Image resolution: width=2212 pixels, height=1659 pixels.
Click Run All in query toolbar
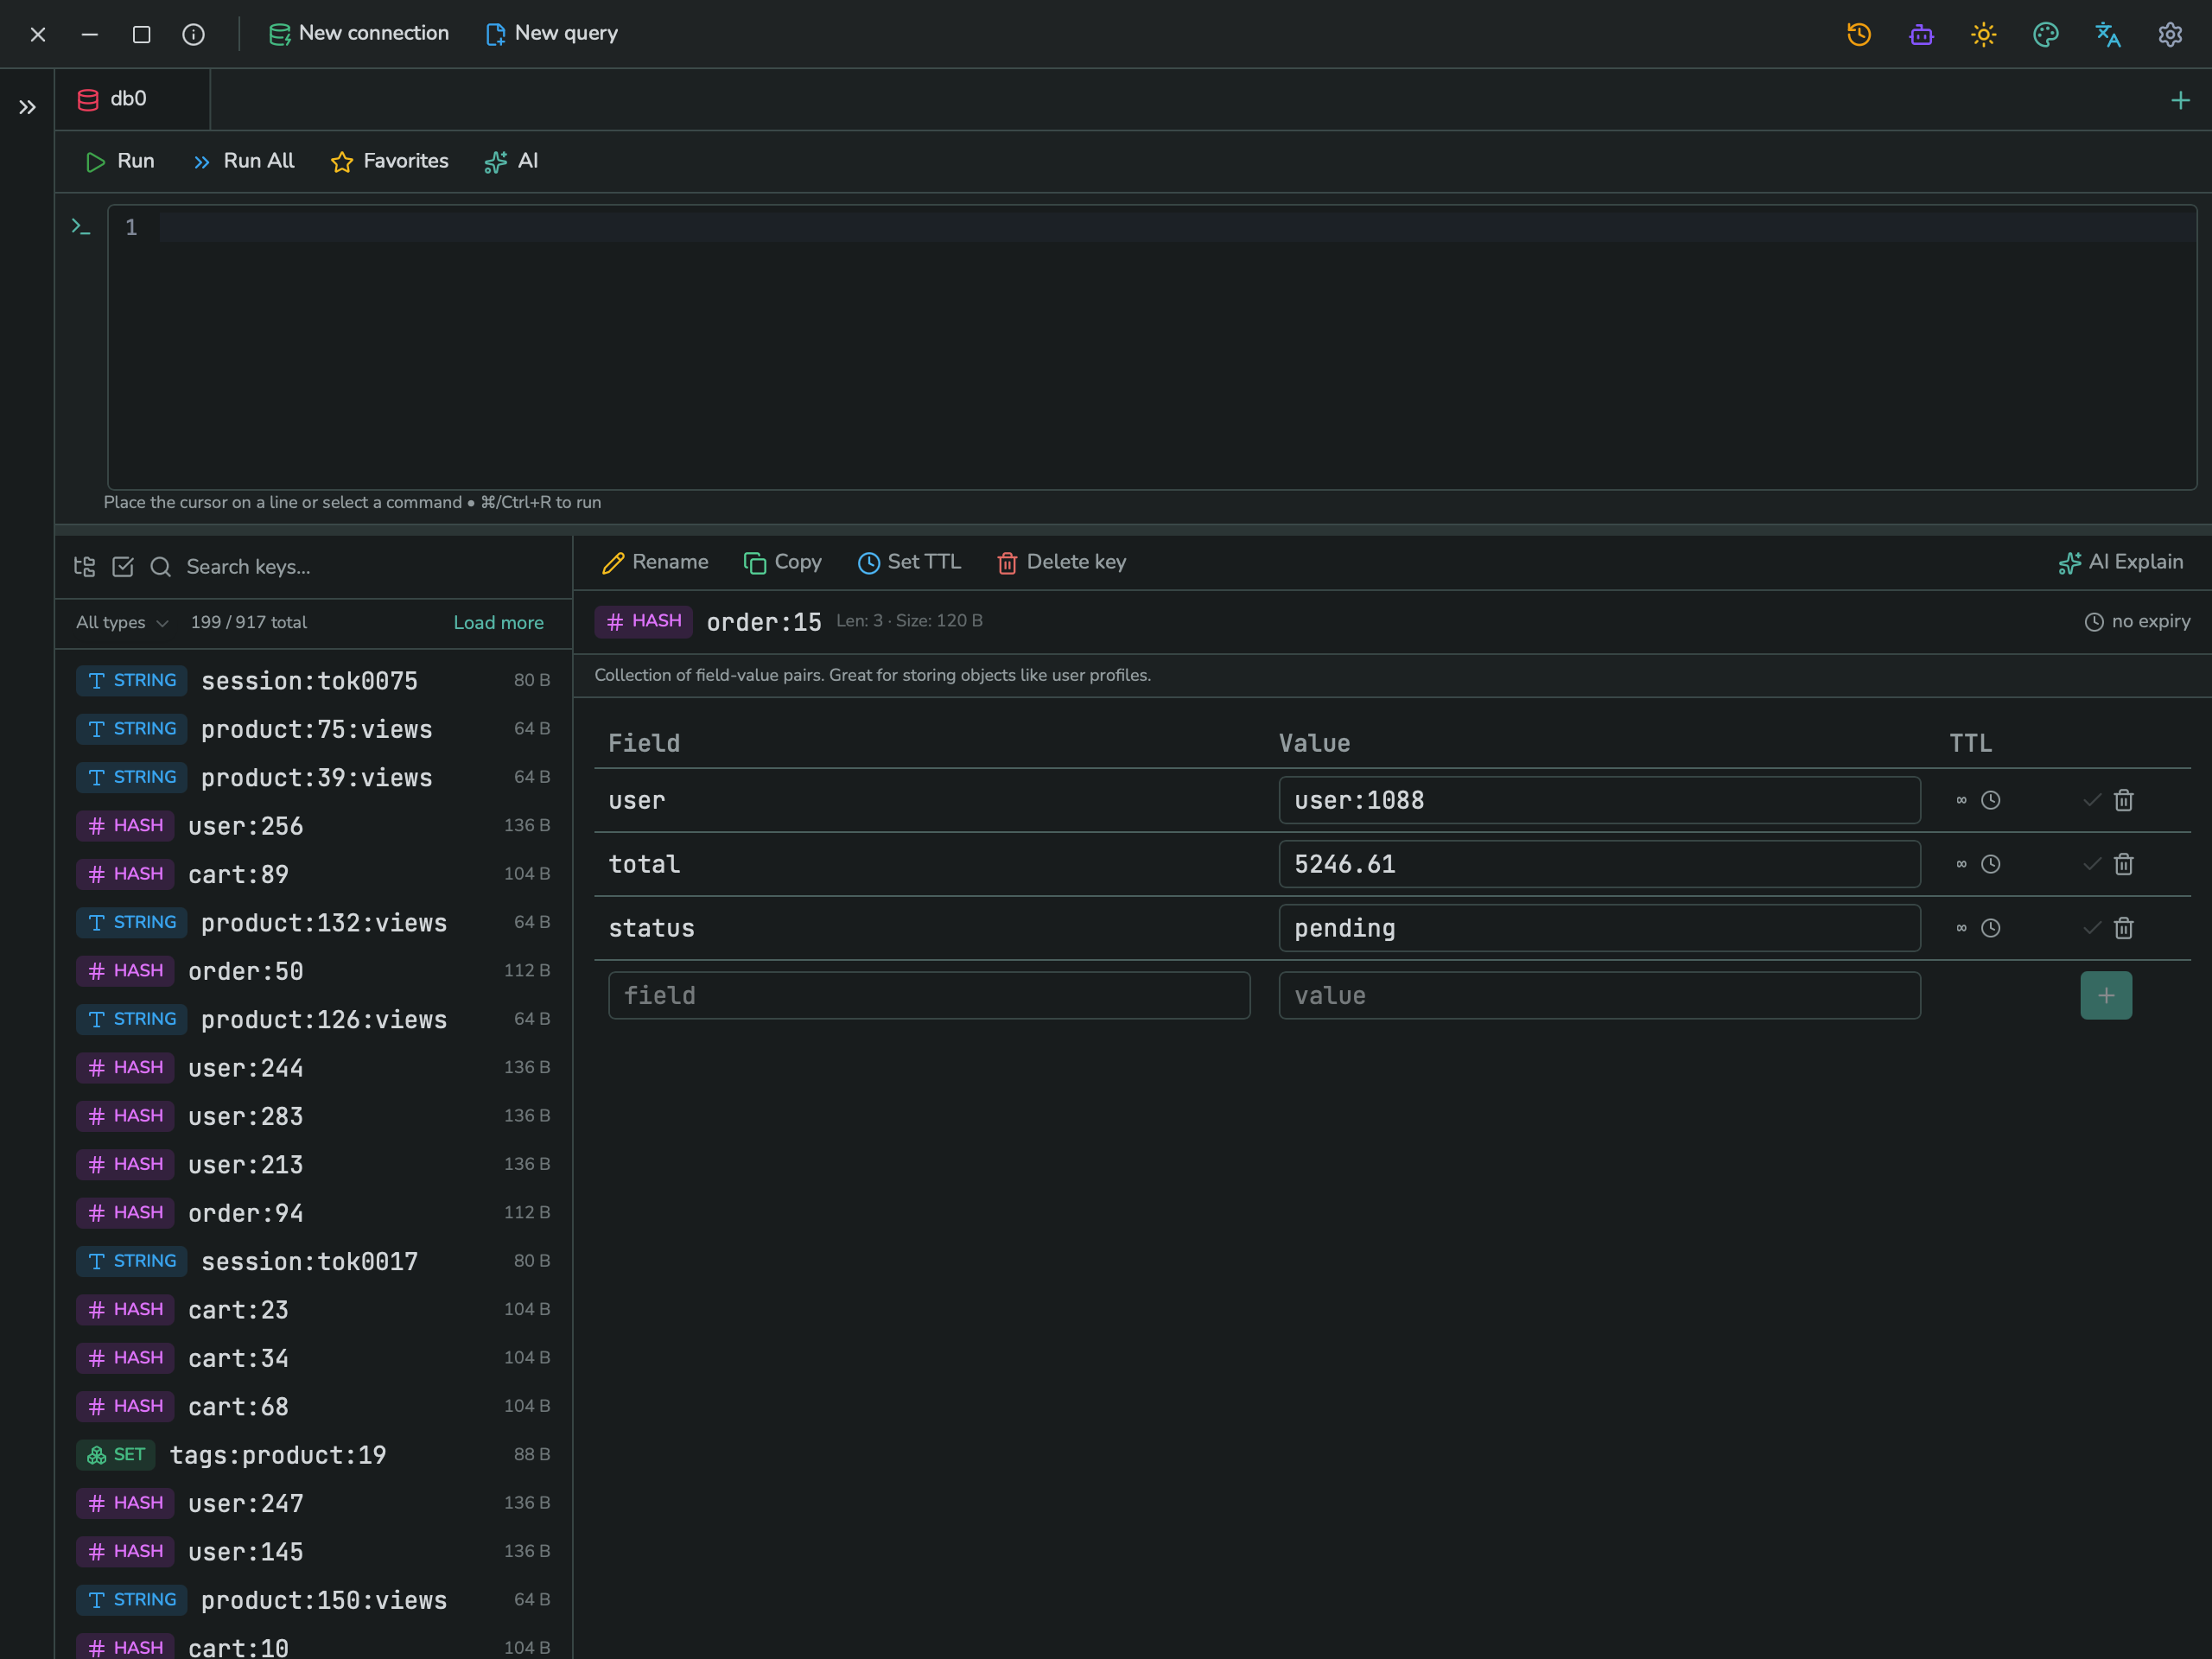click(244, 161)
